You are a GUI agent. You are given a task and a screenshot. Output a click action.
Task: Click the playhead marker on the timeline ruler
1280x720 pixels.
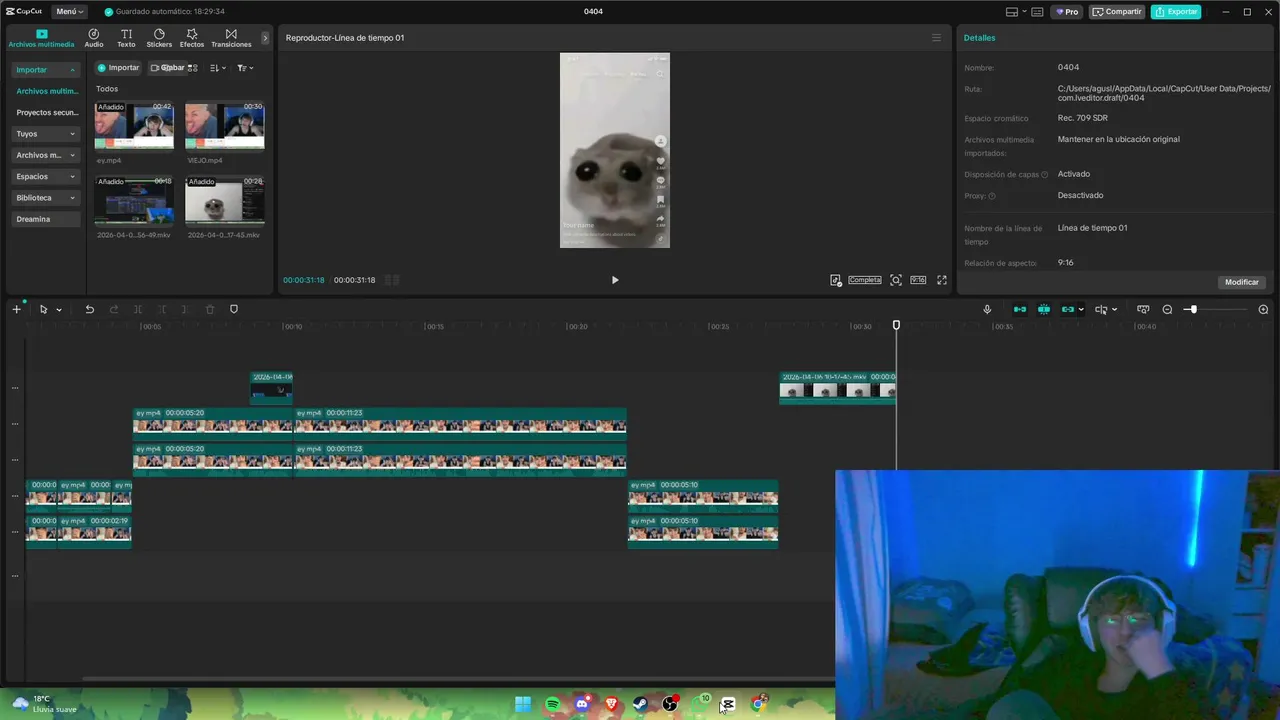(x=896, y=325)
